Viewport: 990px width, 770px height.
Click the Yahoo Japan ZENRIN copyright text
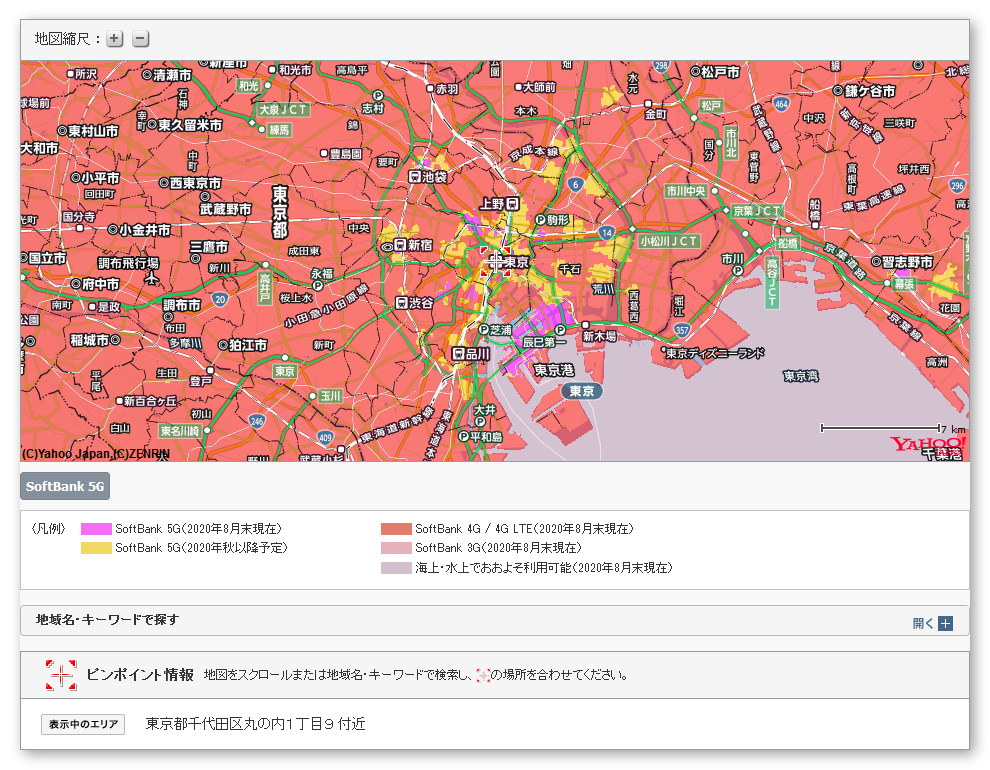pos(96,453)
